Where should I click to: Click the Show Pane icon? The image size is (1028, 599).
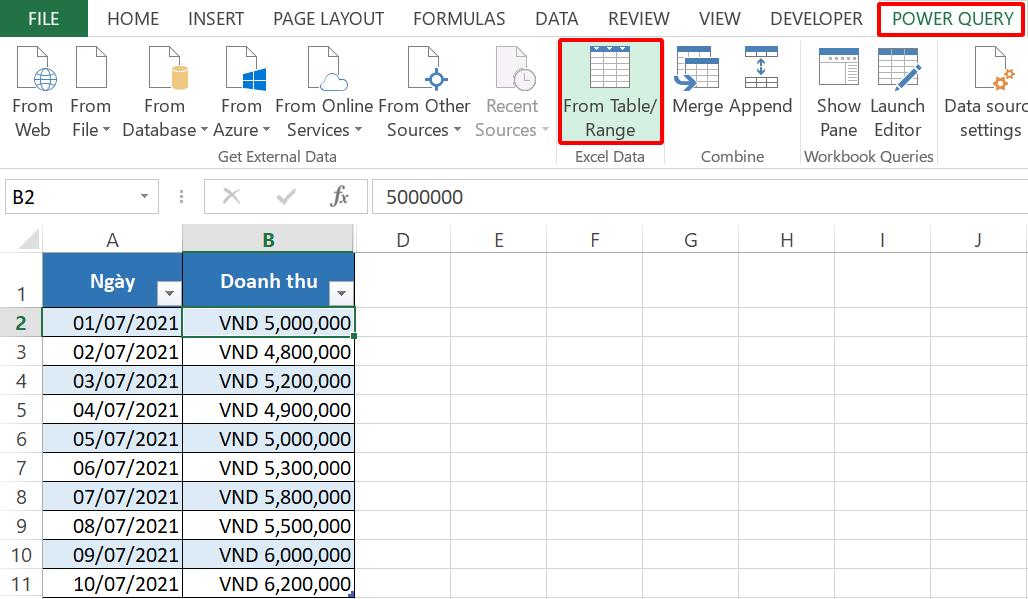(838, 88)
